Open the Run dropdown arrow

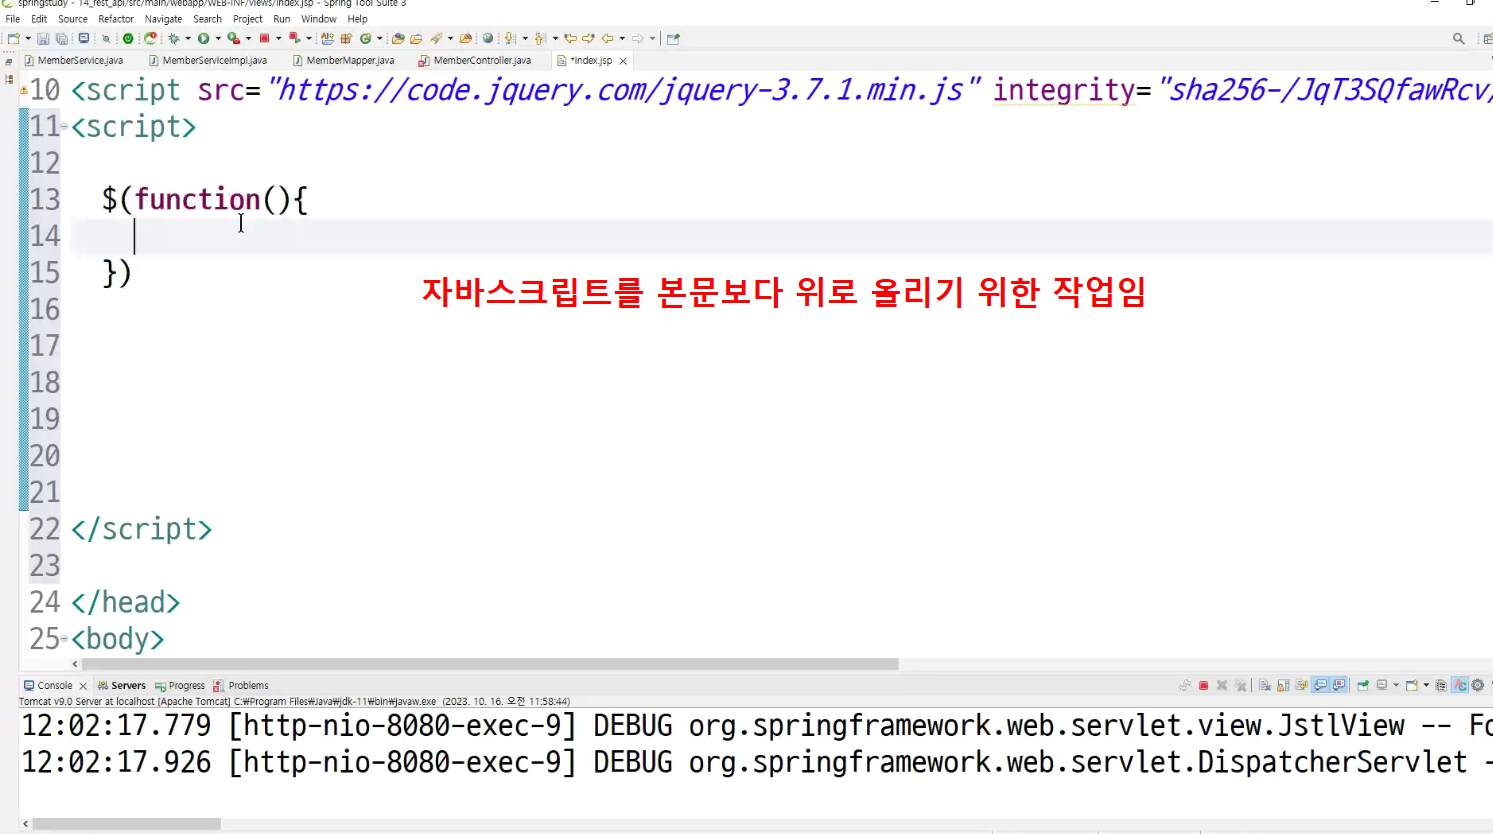coord(218,38)
